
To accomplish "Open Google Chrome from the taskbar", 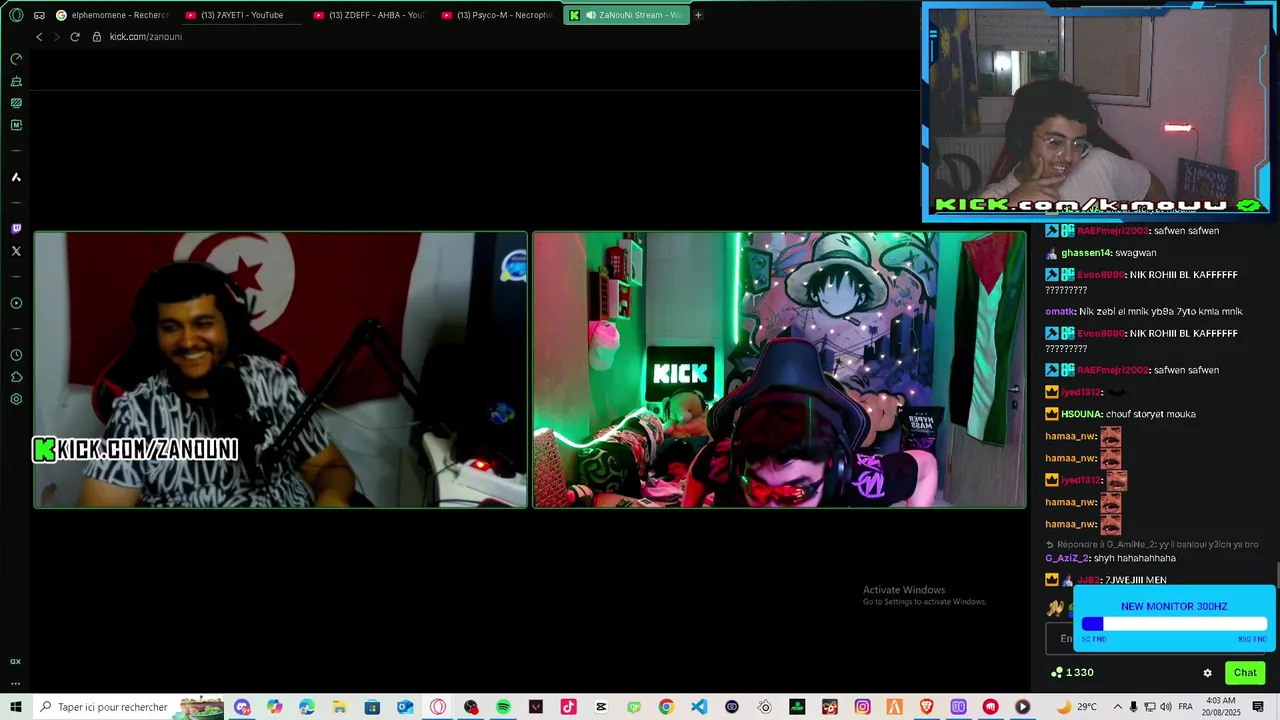I will click(x=666, y=707).
